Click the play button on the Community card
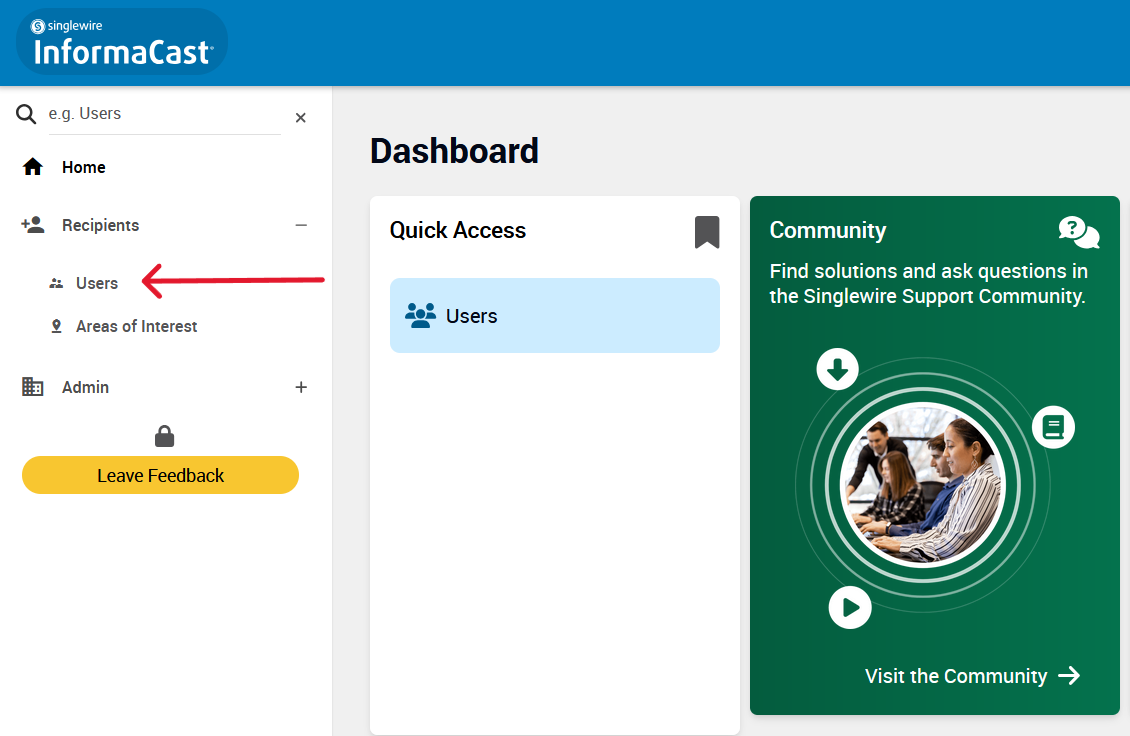1130x736 pixels. (x=850, y=607)
